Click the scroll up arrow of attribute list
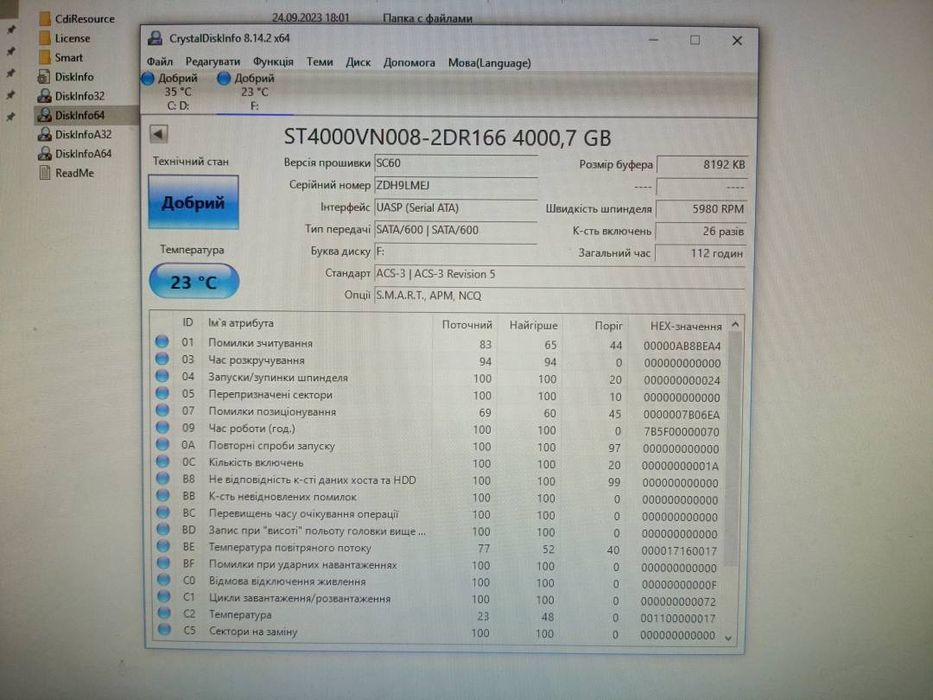This screenshot has width=933, height=700. [x=735, y=324]
